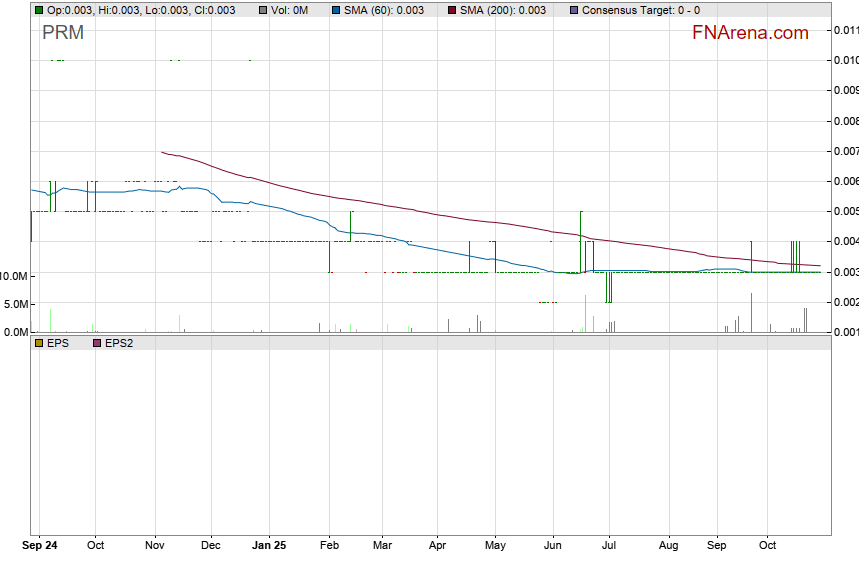The width and height of the screenshot is (859, 566).
Task: Click the Consensus Target: 0 - 0 text
Action: pos(640,10)
